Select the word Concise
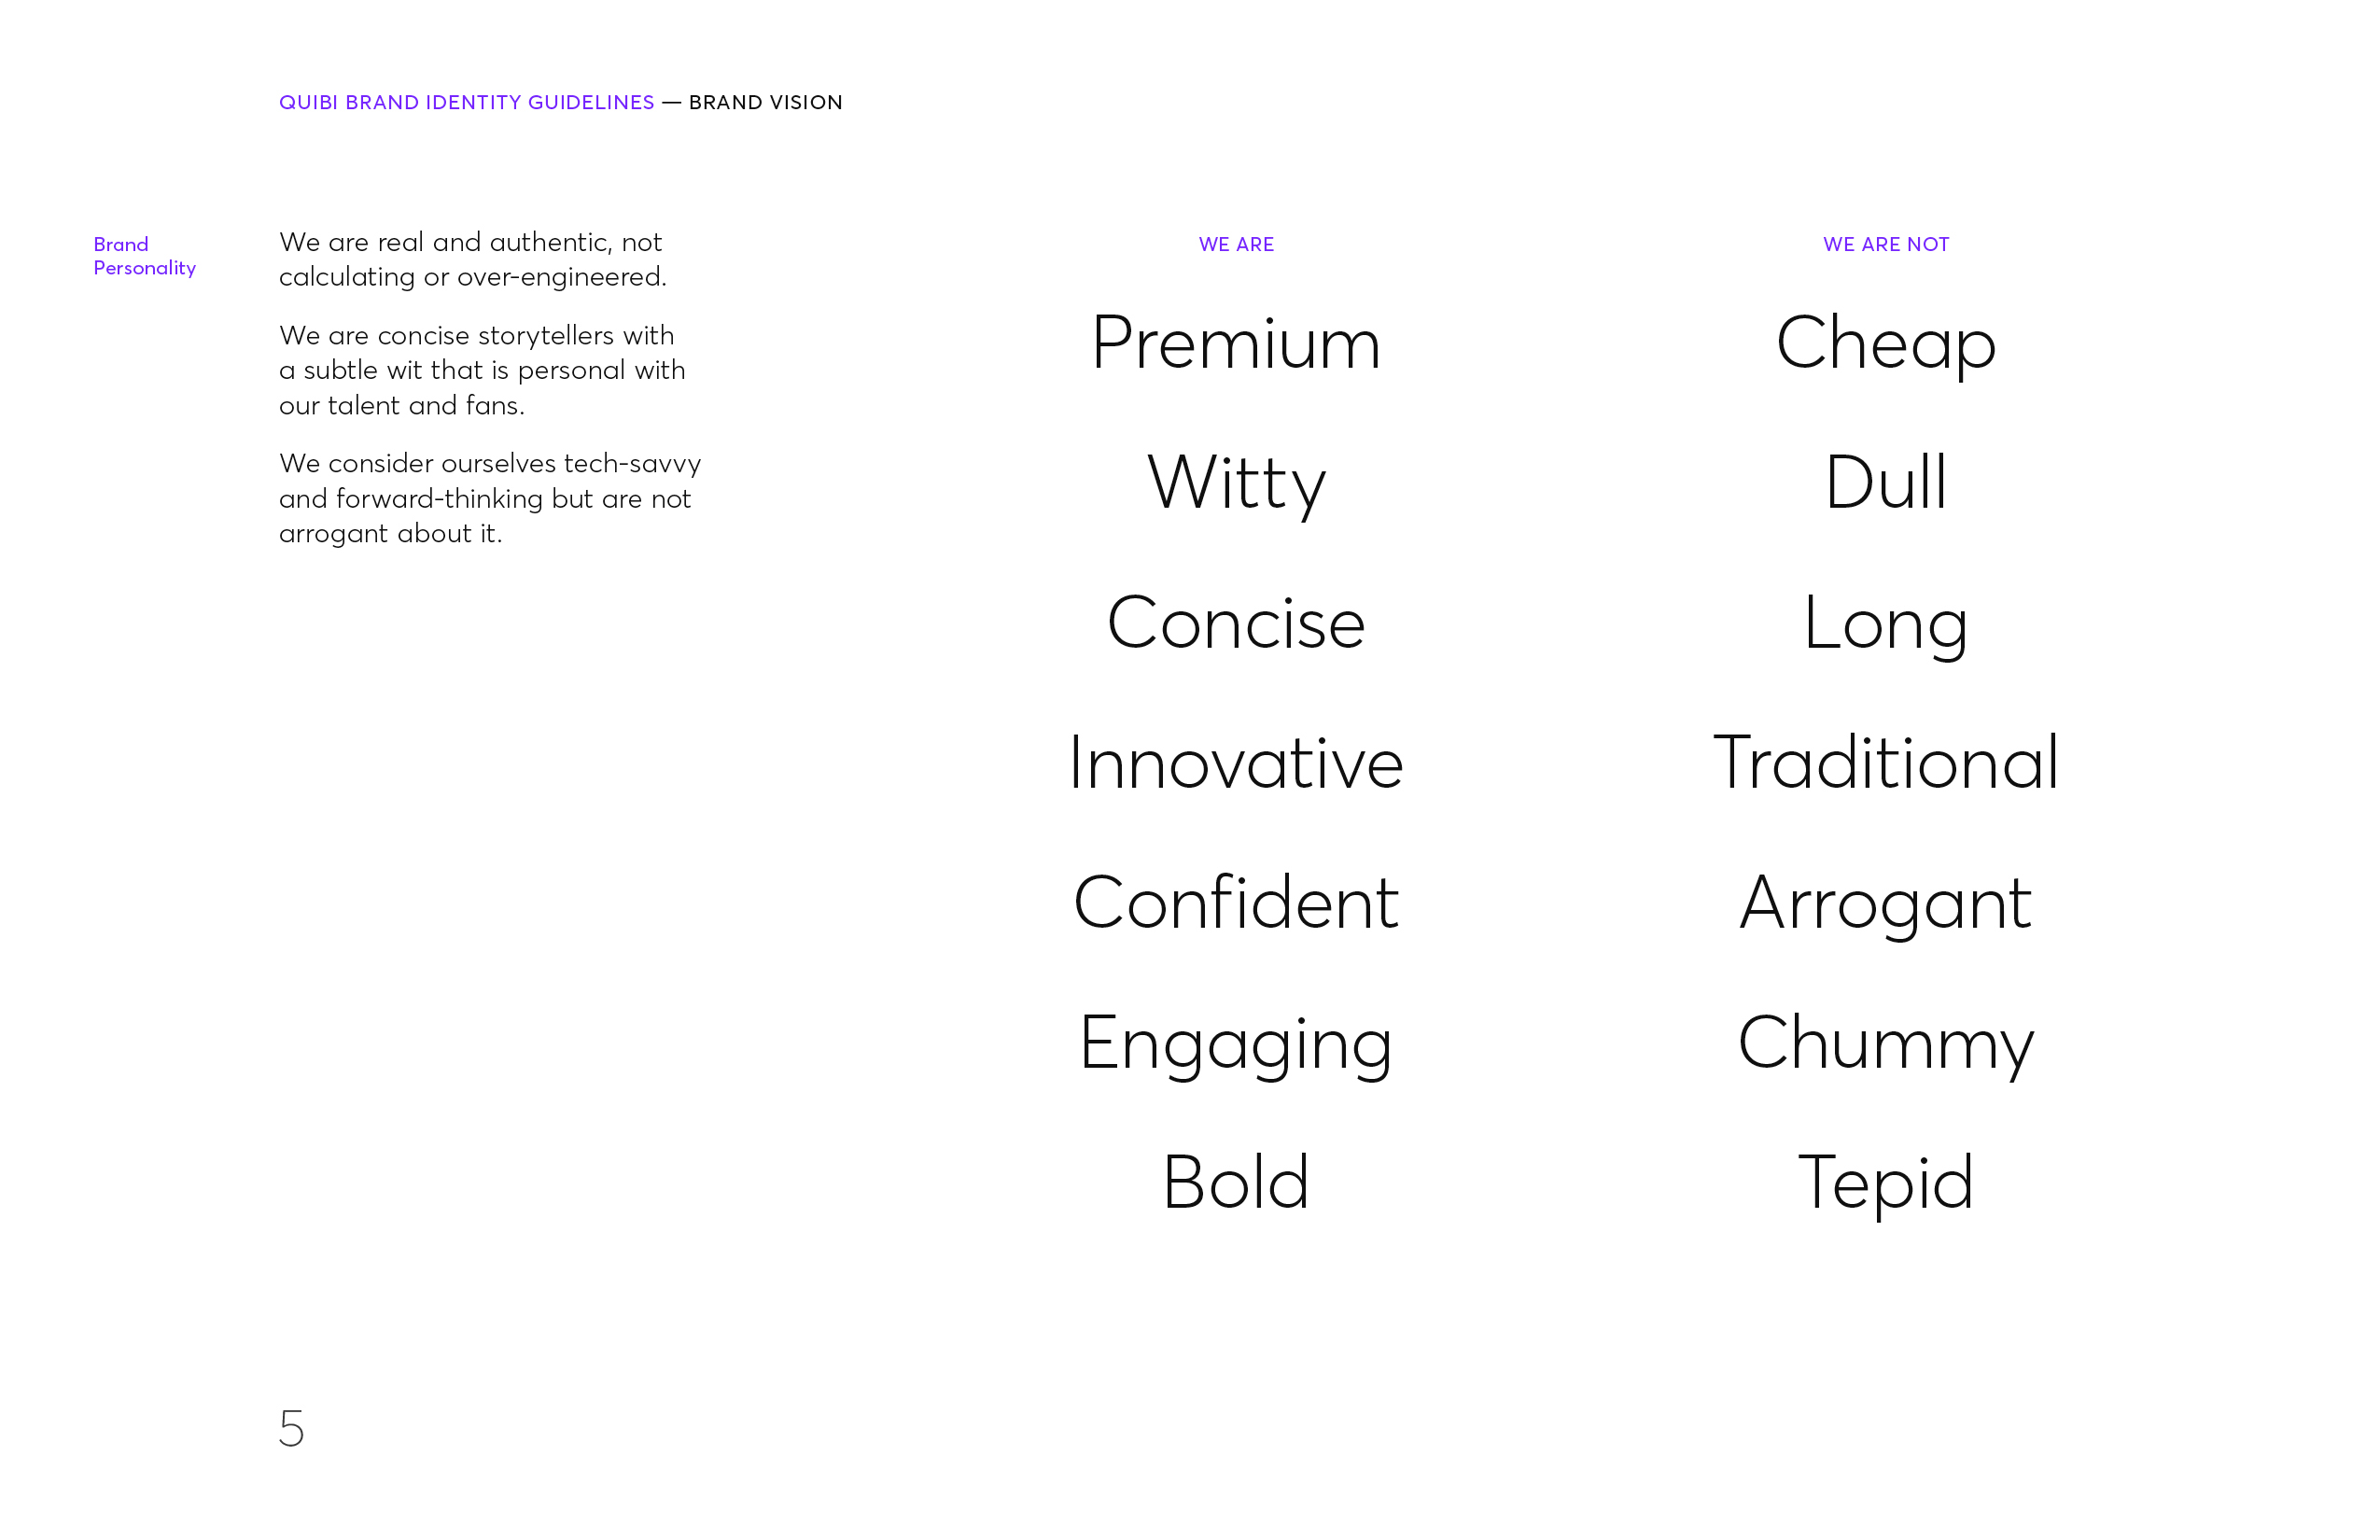Image resolution: width=2380 pixels, height=1540 pixels. point(1236,622)
